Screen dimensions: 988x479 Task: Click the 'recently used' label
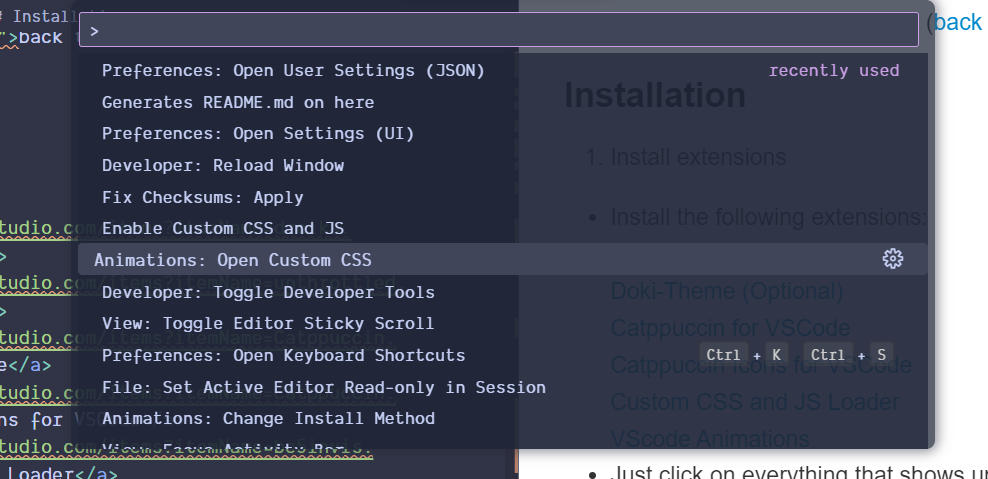834,71
